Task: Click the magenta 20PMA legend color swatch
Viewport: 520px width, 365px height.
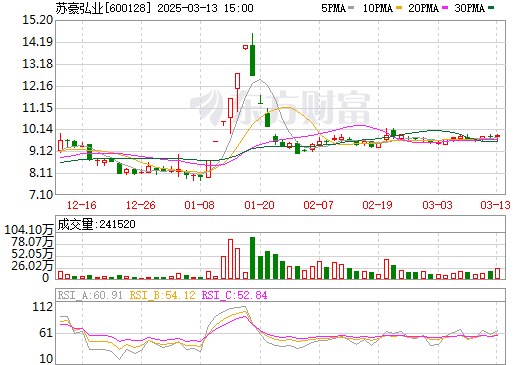Action: tap(445, 8)
